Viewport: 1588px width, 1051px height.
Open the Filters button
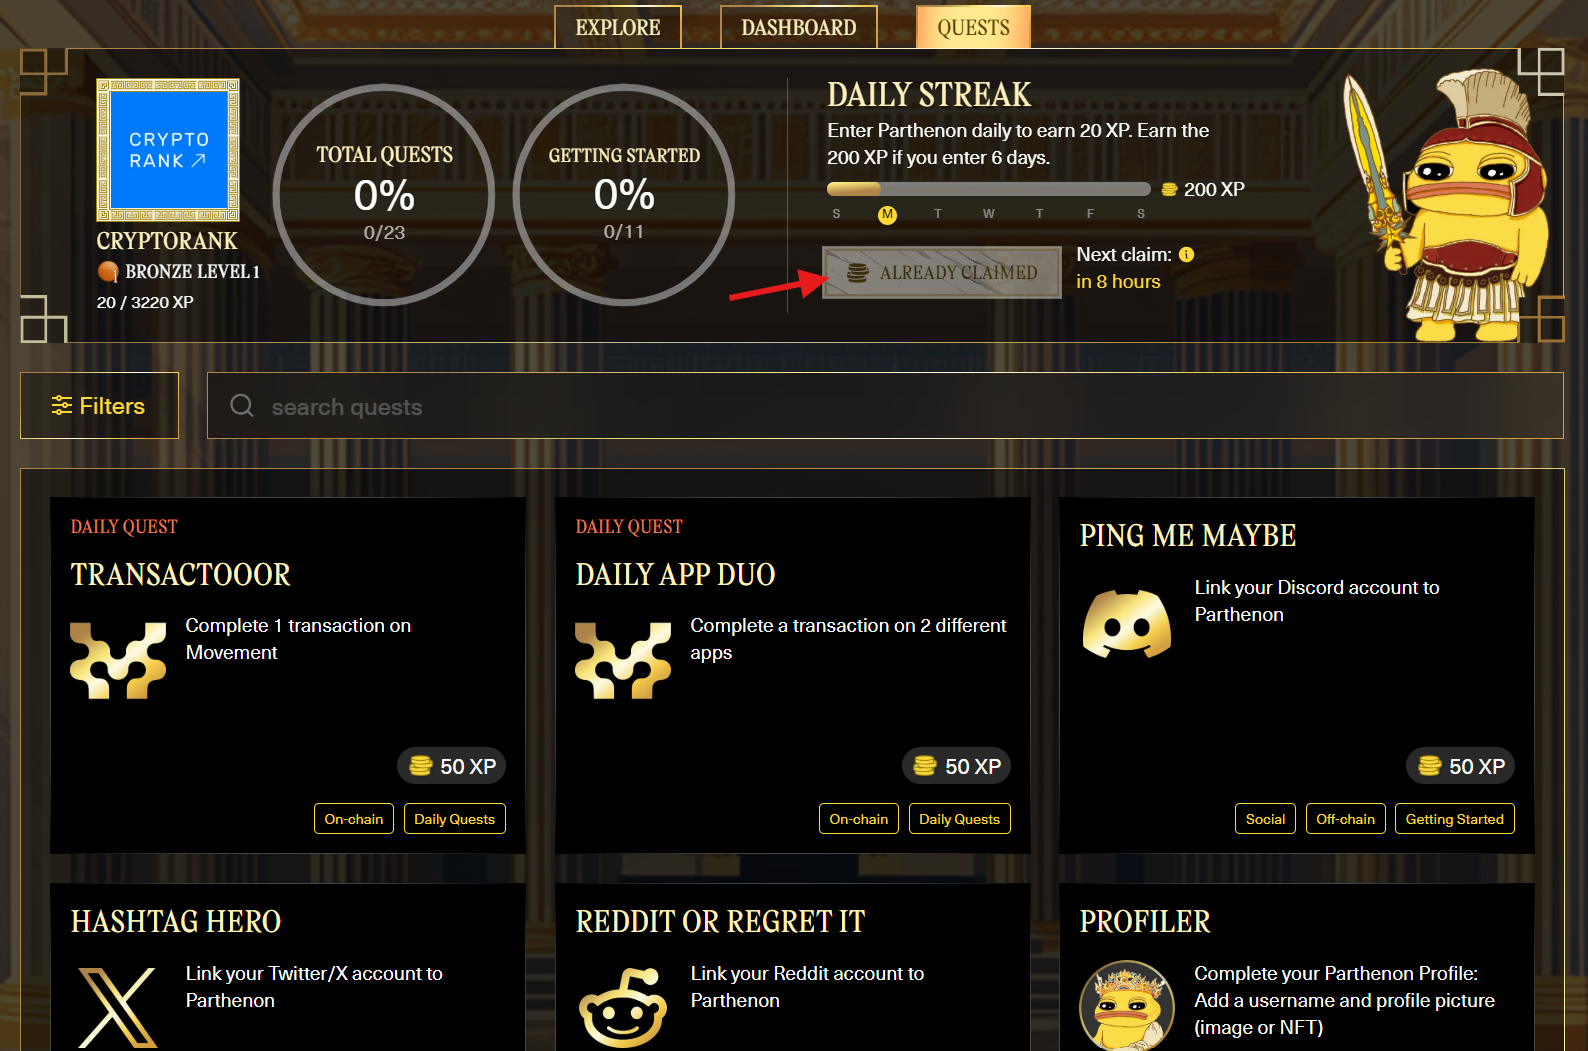tap(99, 405)
